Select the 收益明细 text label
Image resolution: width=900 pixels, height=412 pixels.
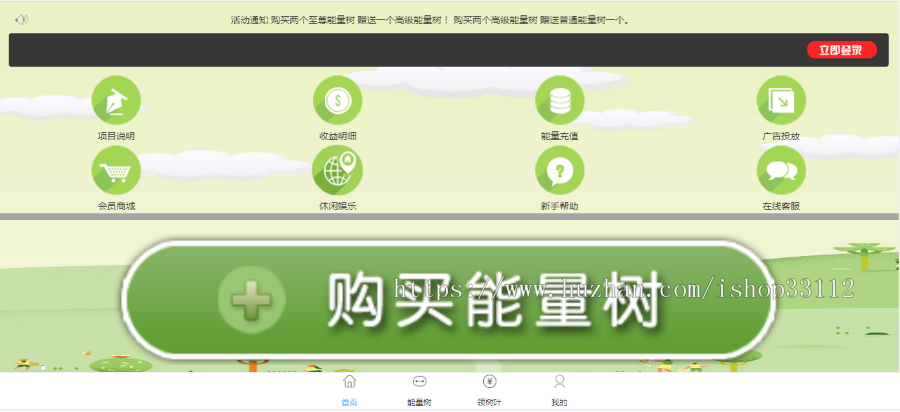tap(338, 136)
